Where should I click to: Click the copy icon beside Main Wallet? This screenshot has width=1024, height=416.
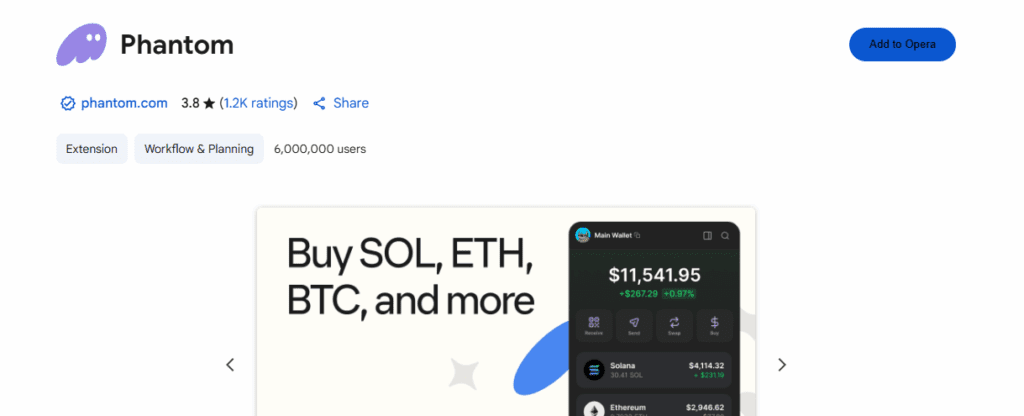point(638,235)
